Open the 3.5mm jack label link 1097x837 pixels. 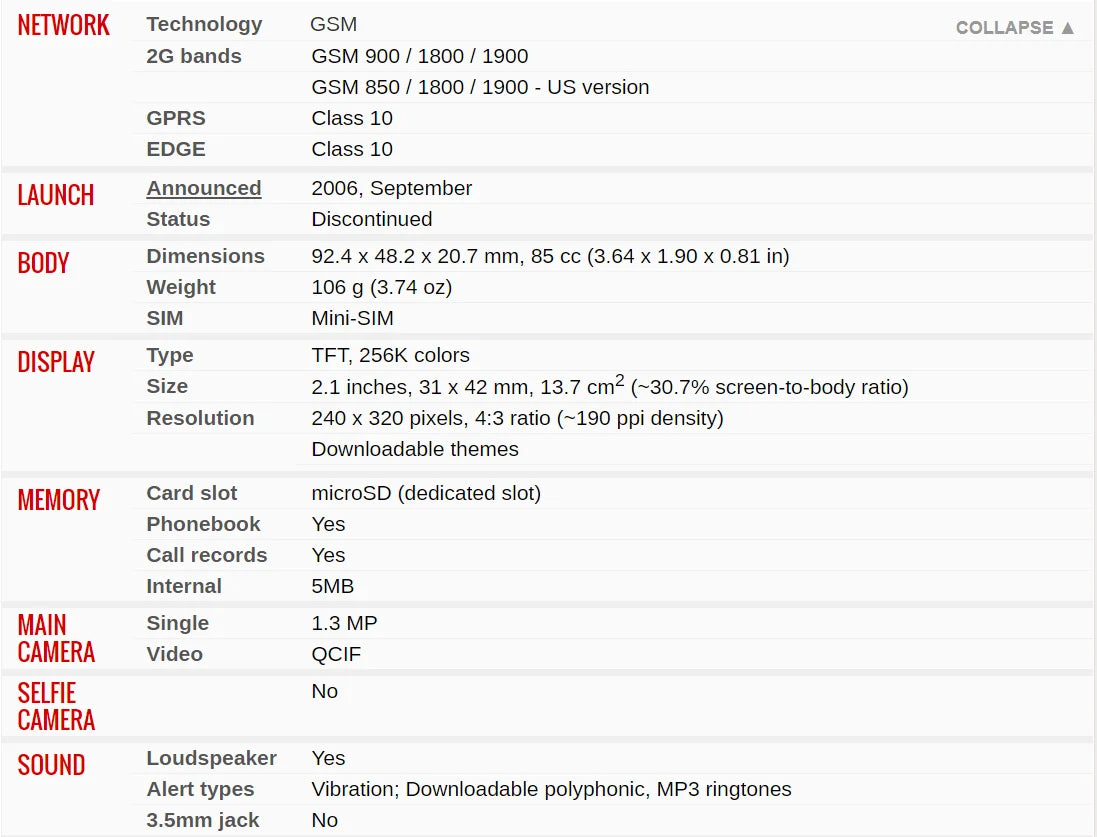203,820
